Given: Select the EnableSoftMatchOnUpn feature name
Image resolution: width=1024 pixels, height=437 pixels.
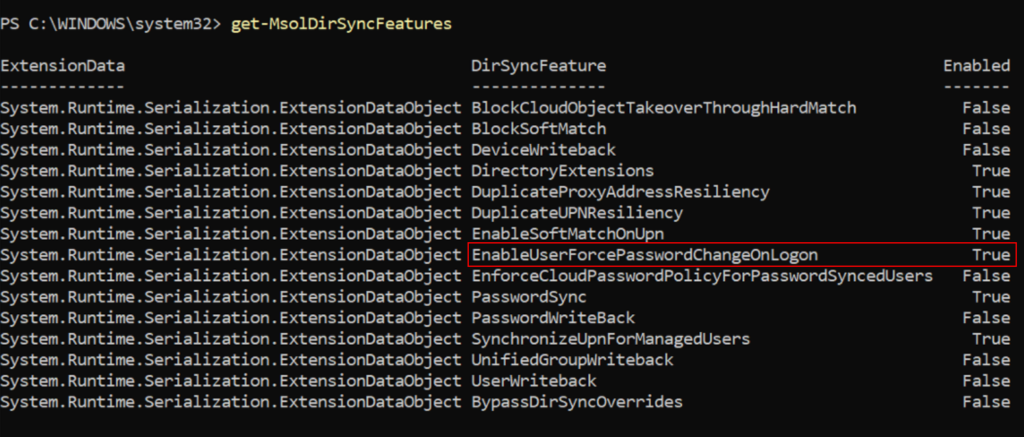Looking at the screenshot, I should click(567, 233).
